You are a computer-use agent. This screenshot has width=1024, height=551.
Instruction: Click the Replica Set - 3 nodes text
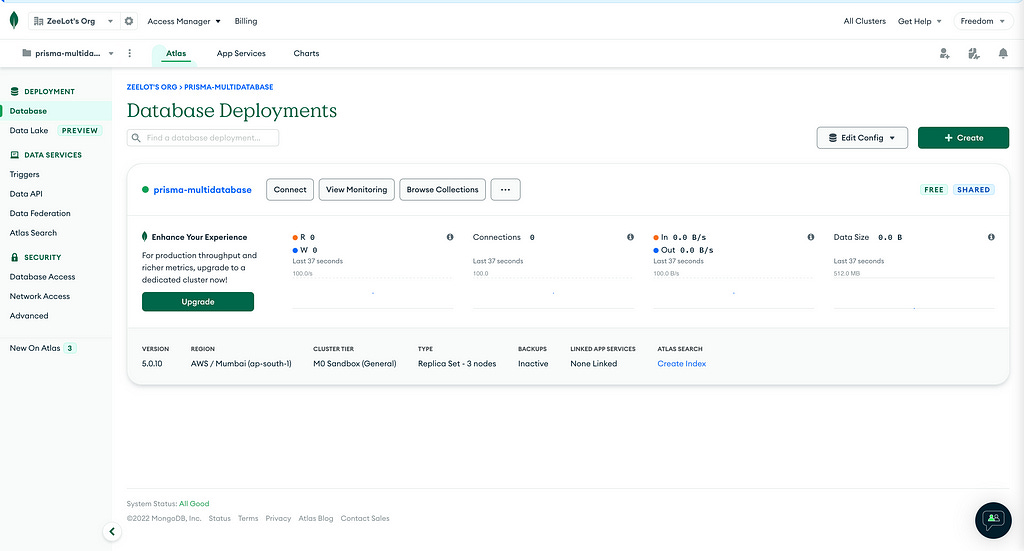457,364
